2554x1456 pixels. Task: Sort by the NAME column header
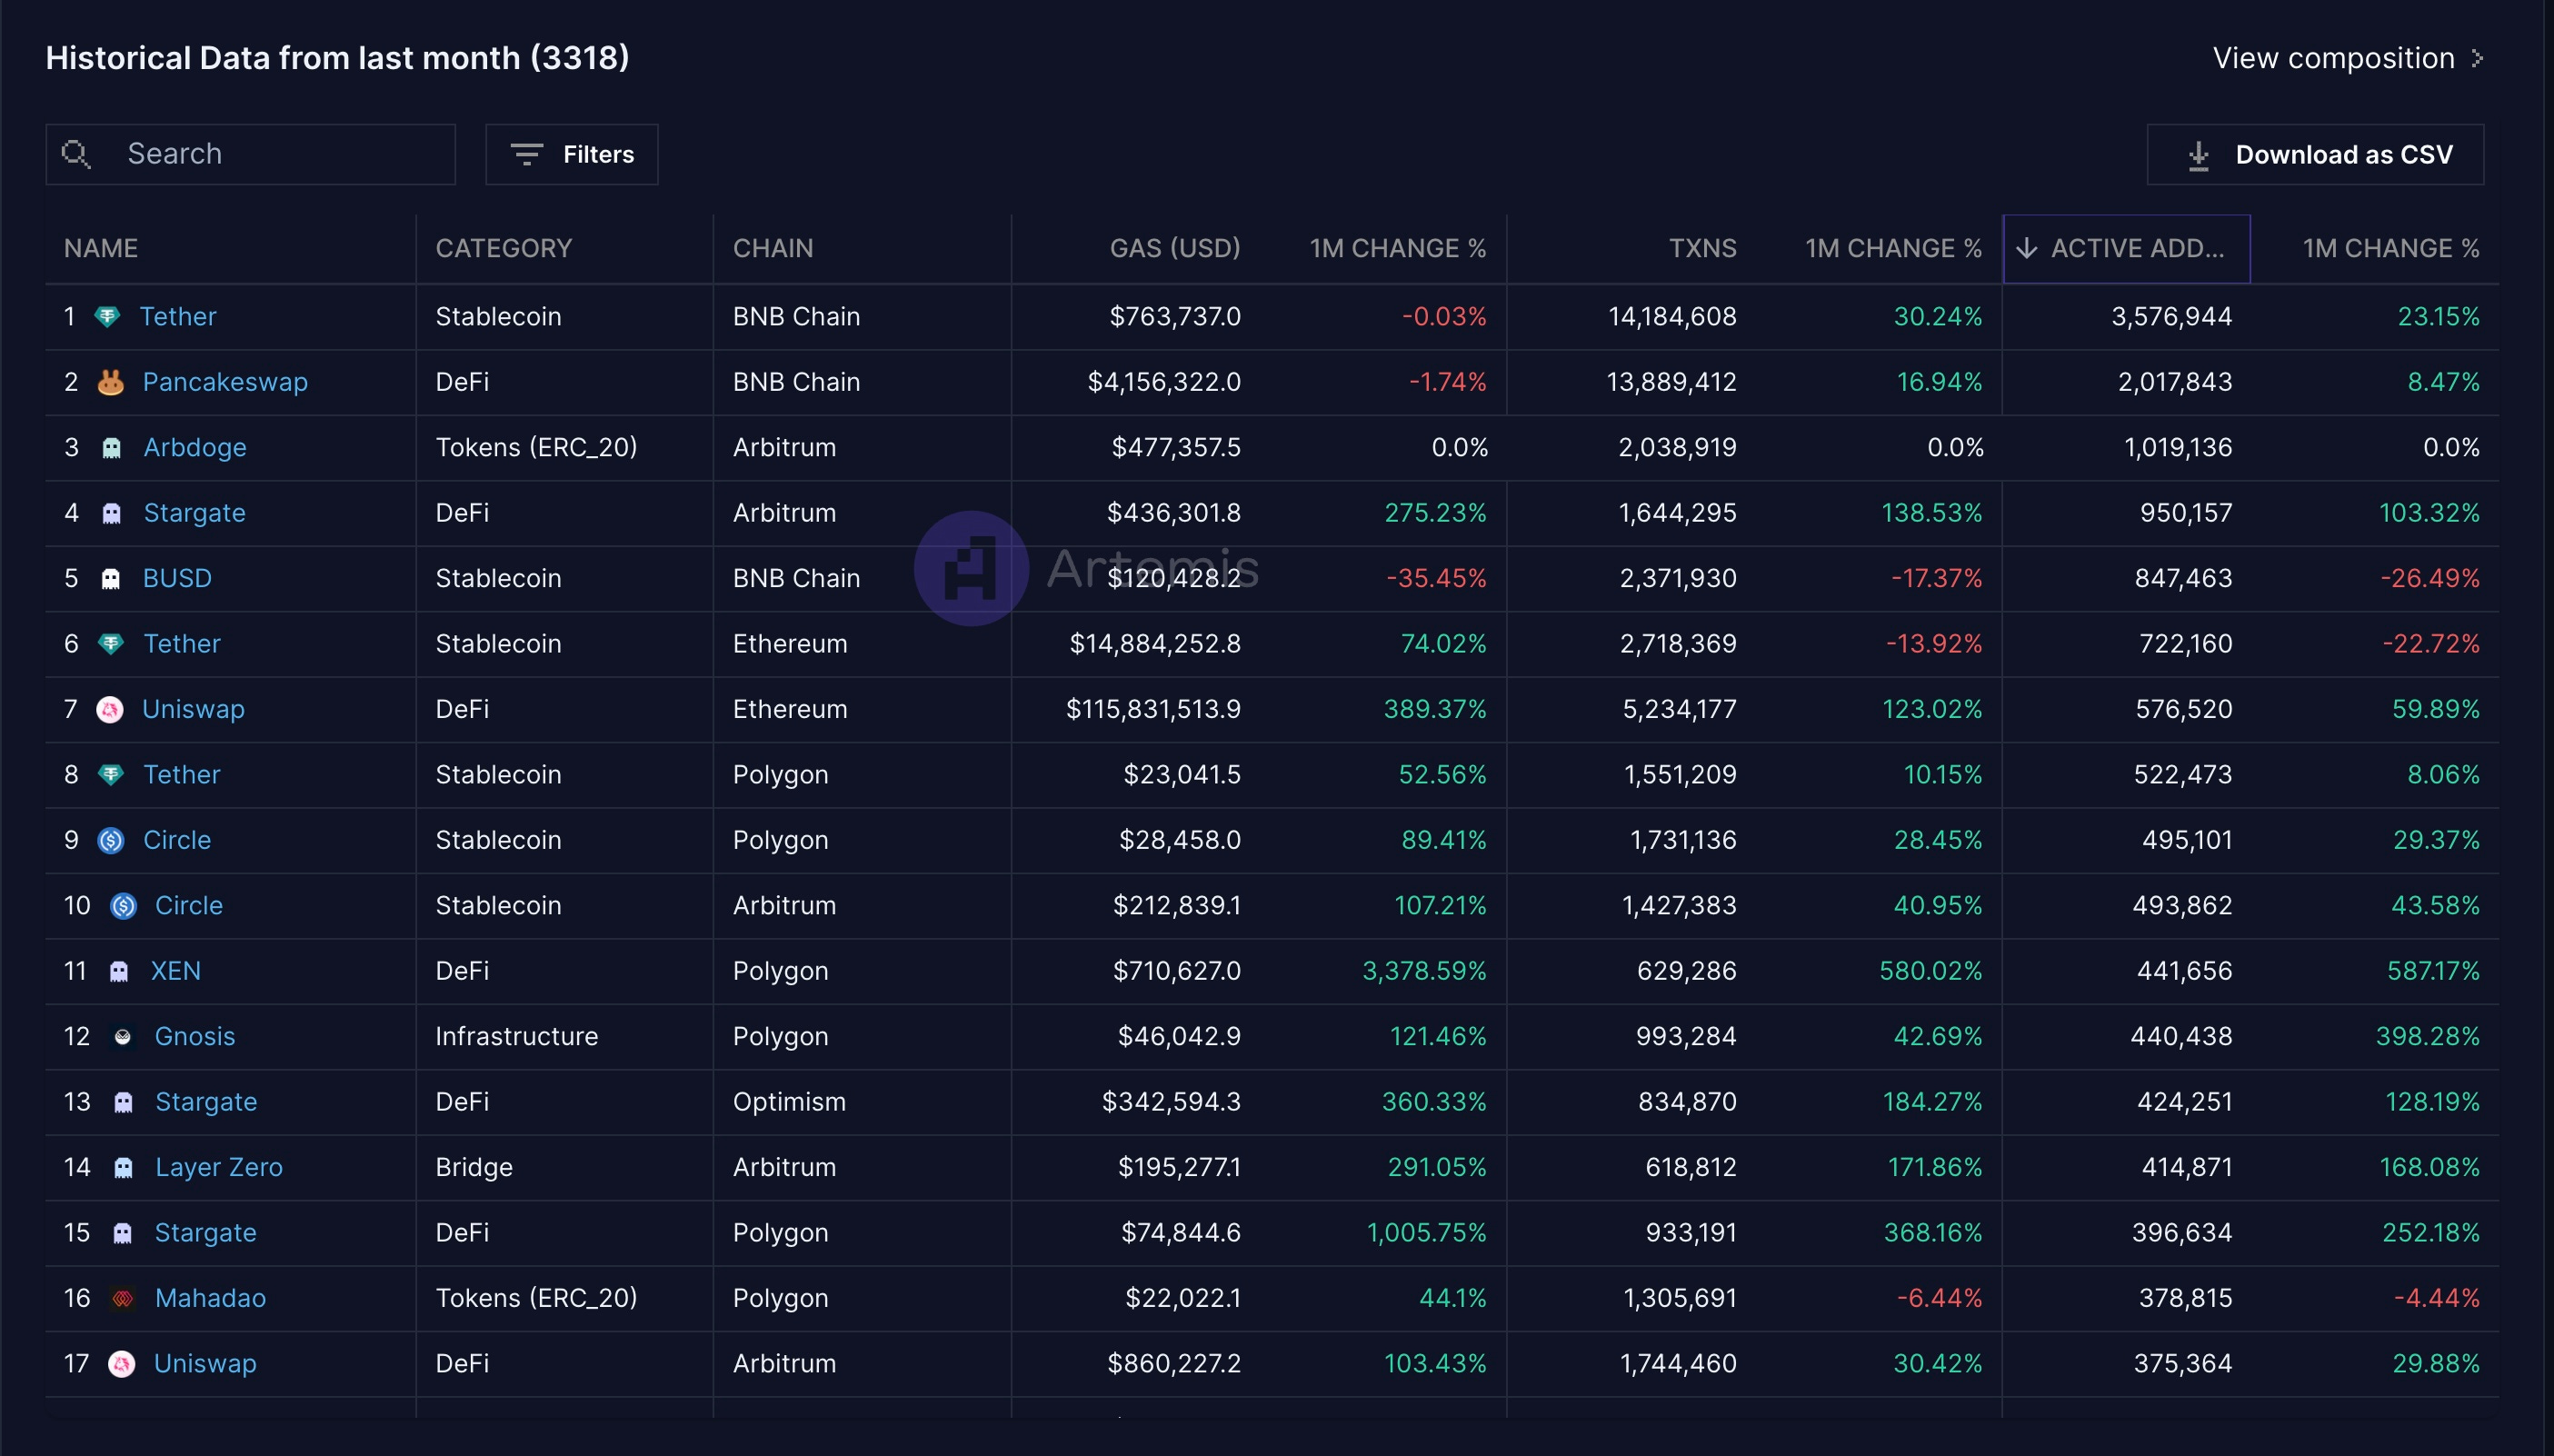[101, 248]
